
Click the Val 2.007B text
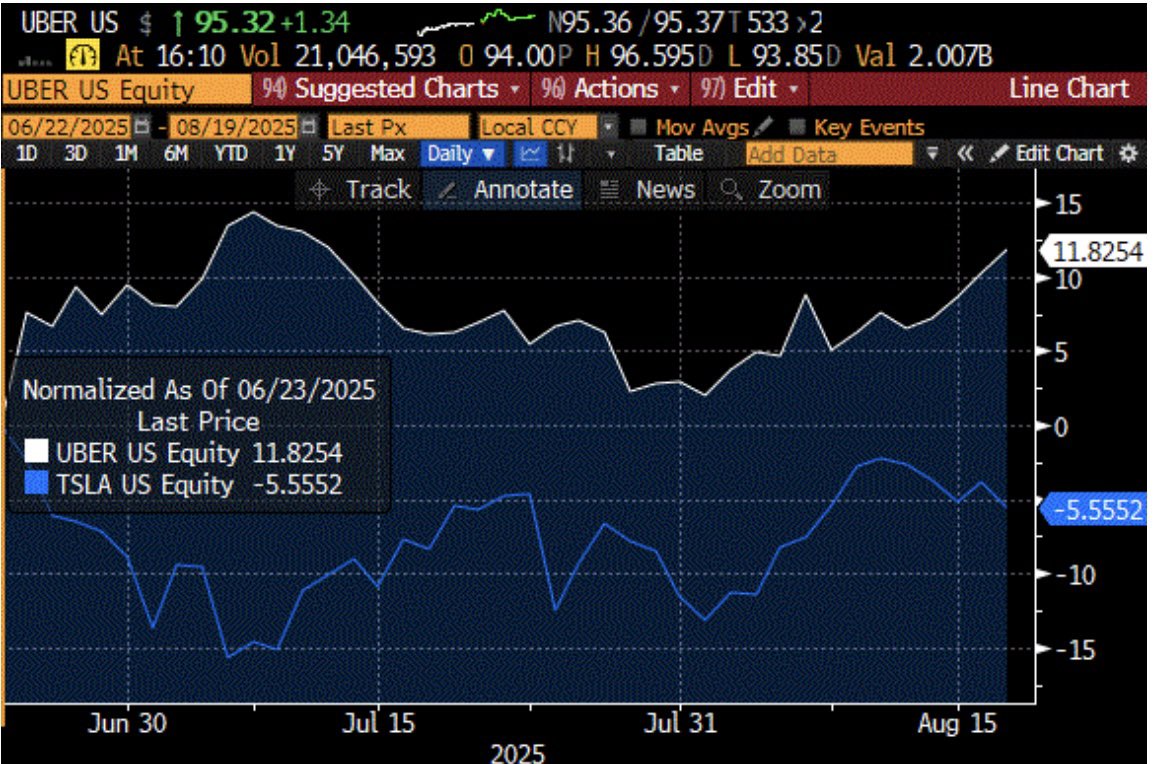(925, 56)
